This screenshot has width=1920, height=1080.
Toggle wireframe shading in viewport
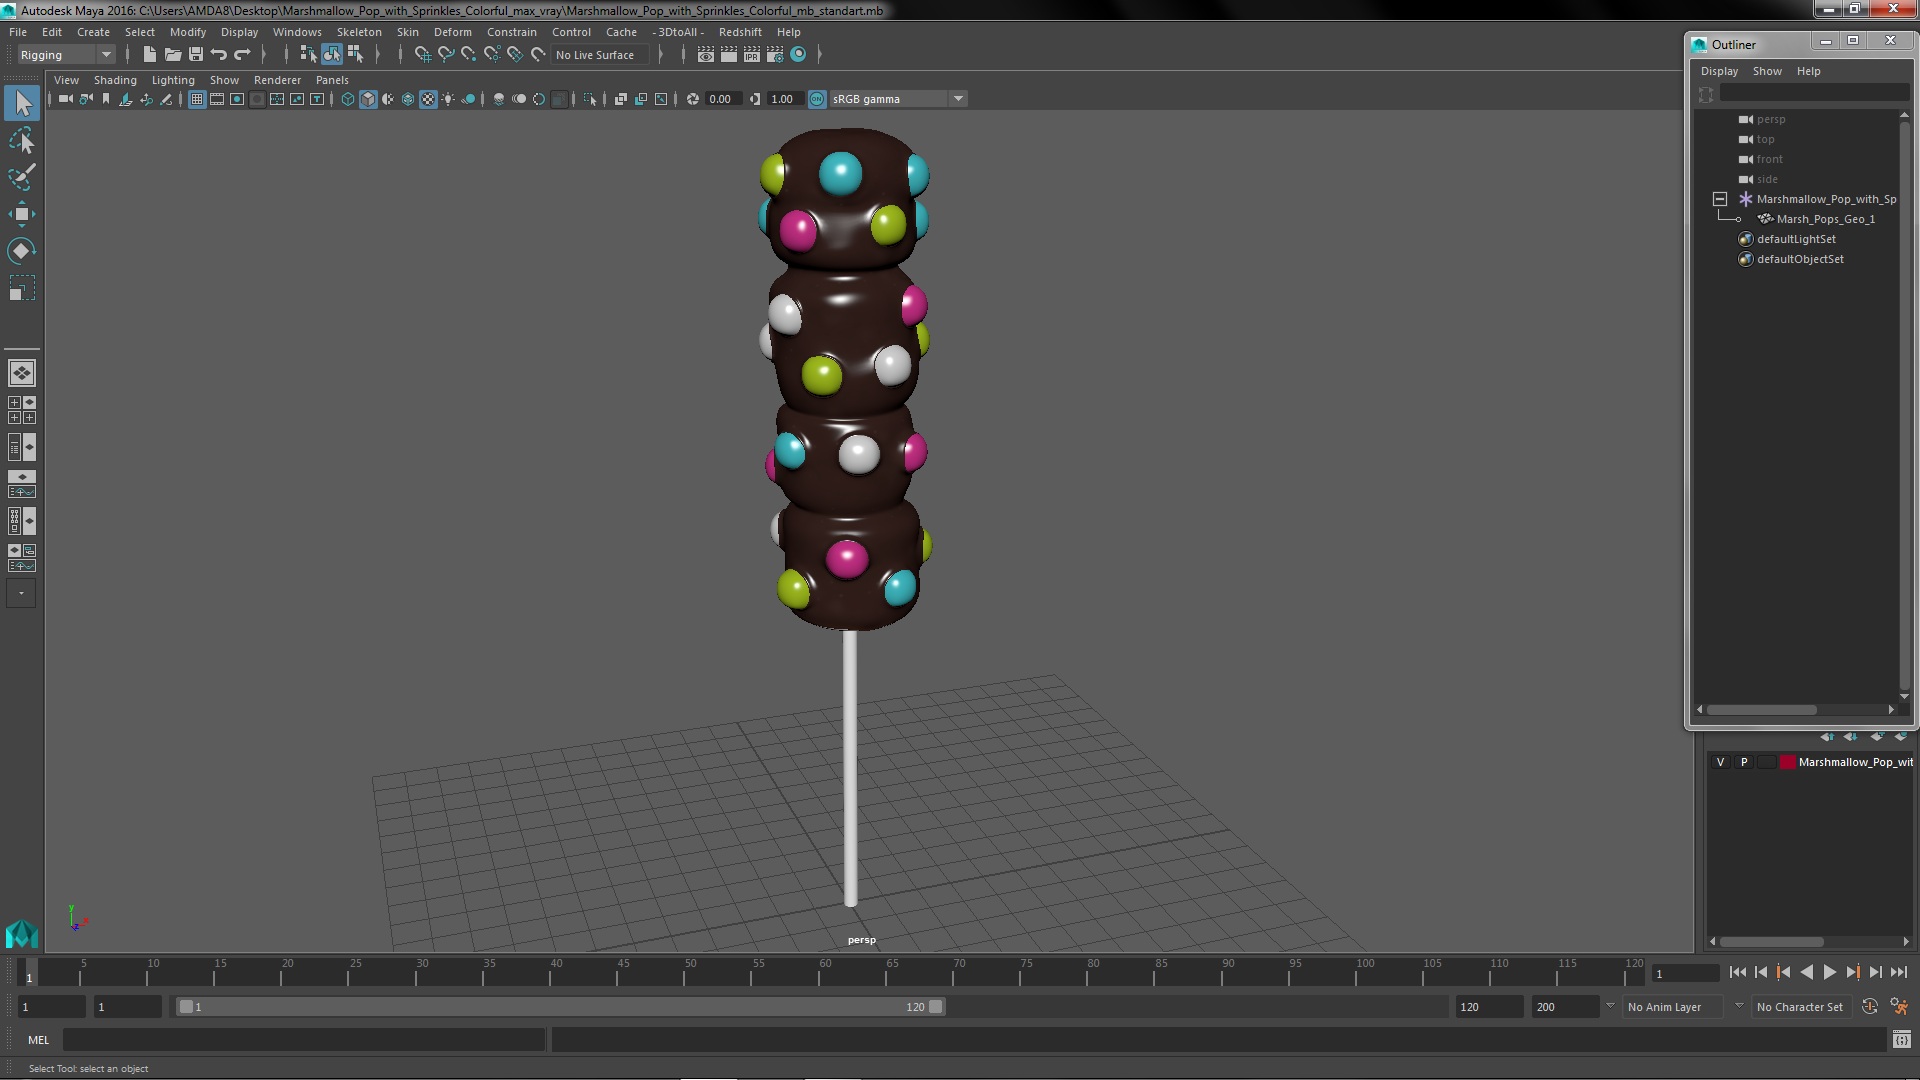pos(348,99)
